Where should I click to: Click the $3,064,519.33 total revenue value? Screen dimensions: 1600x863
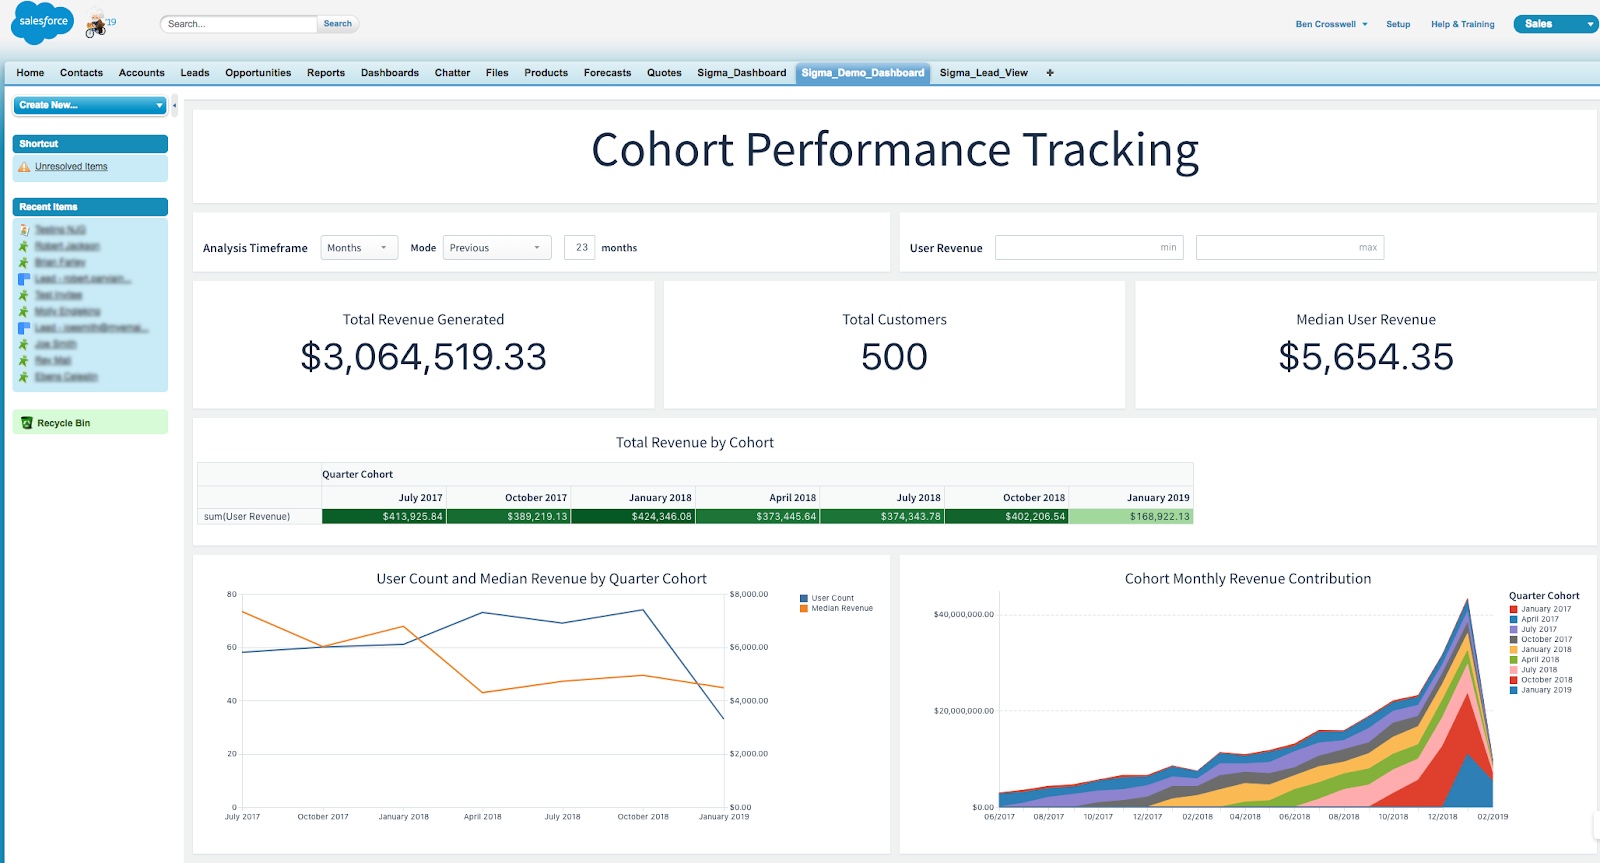pos(424,357)
